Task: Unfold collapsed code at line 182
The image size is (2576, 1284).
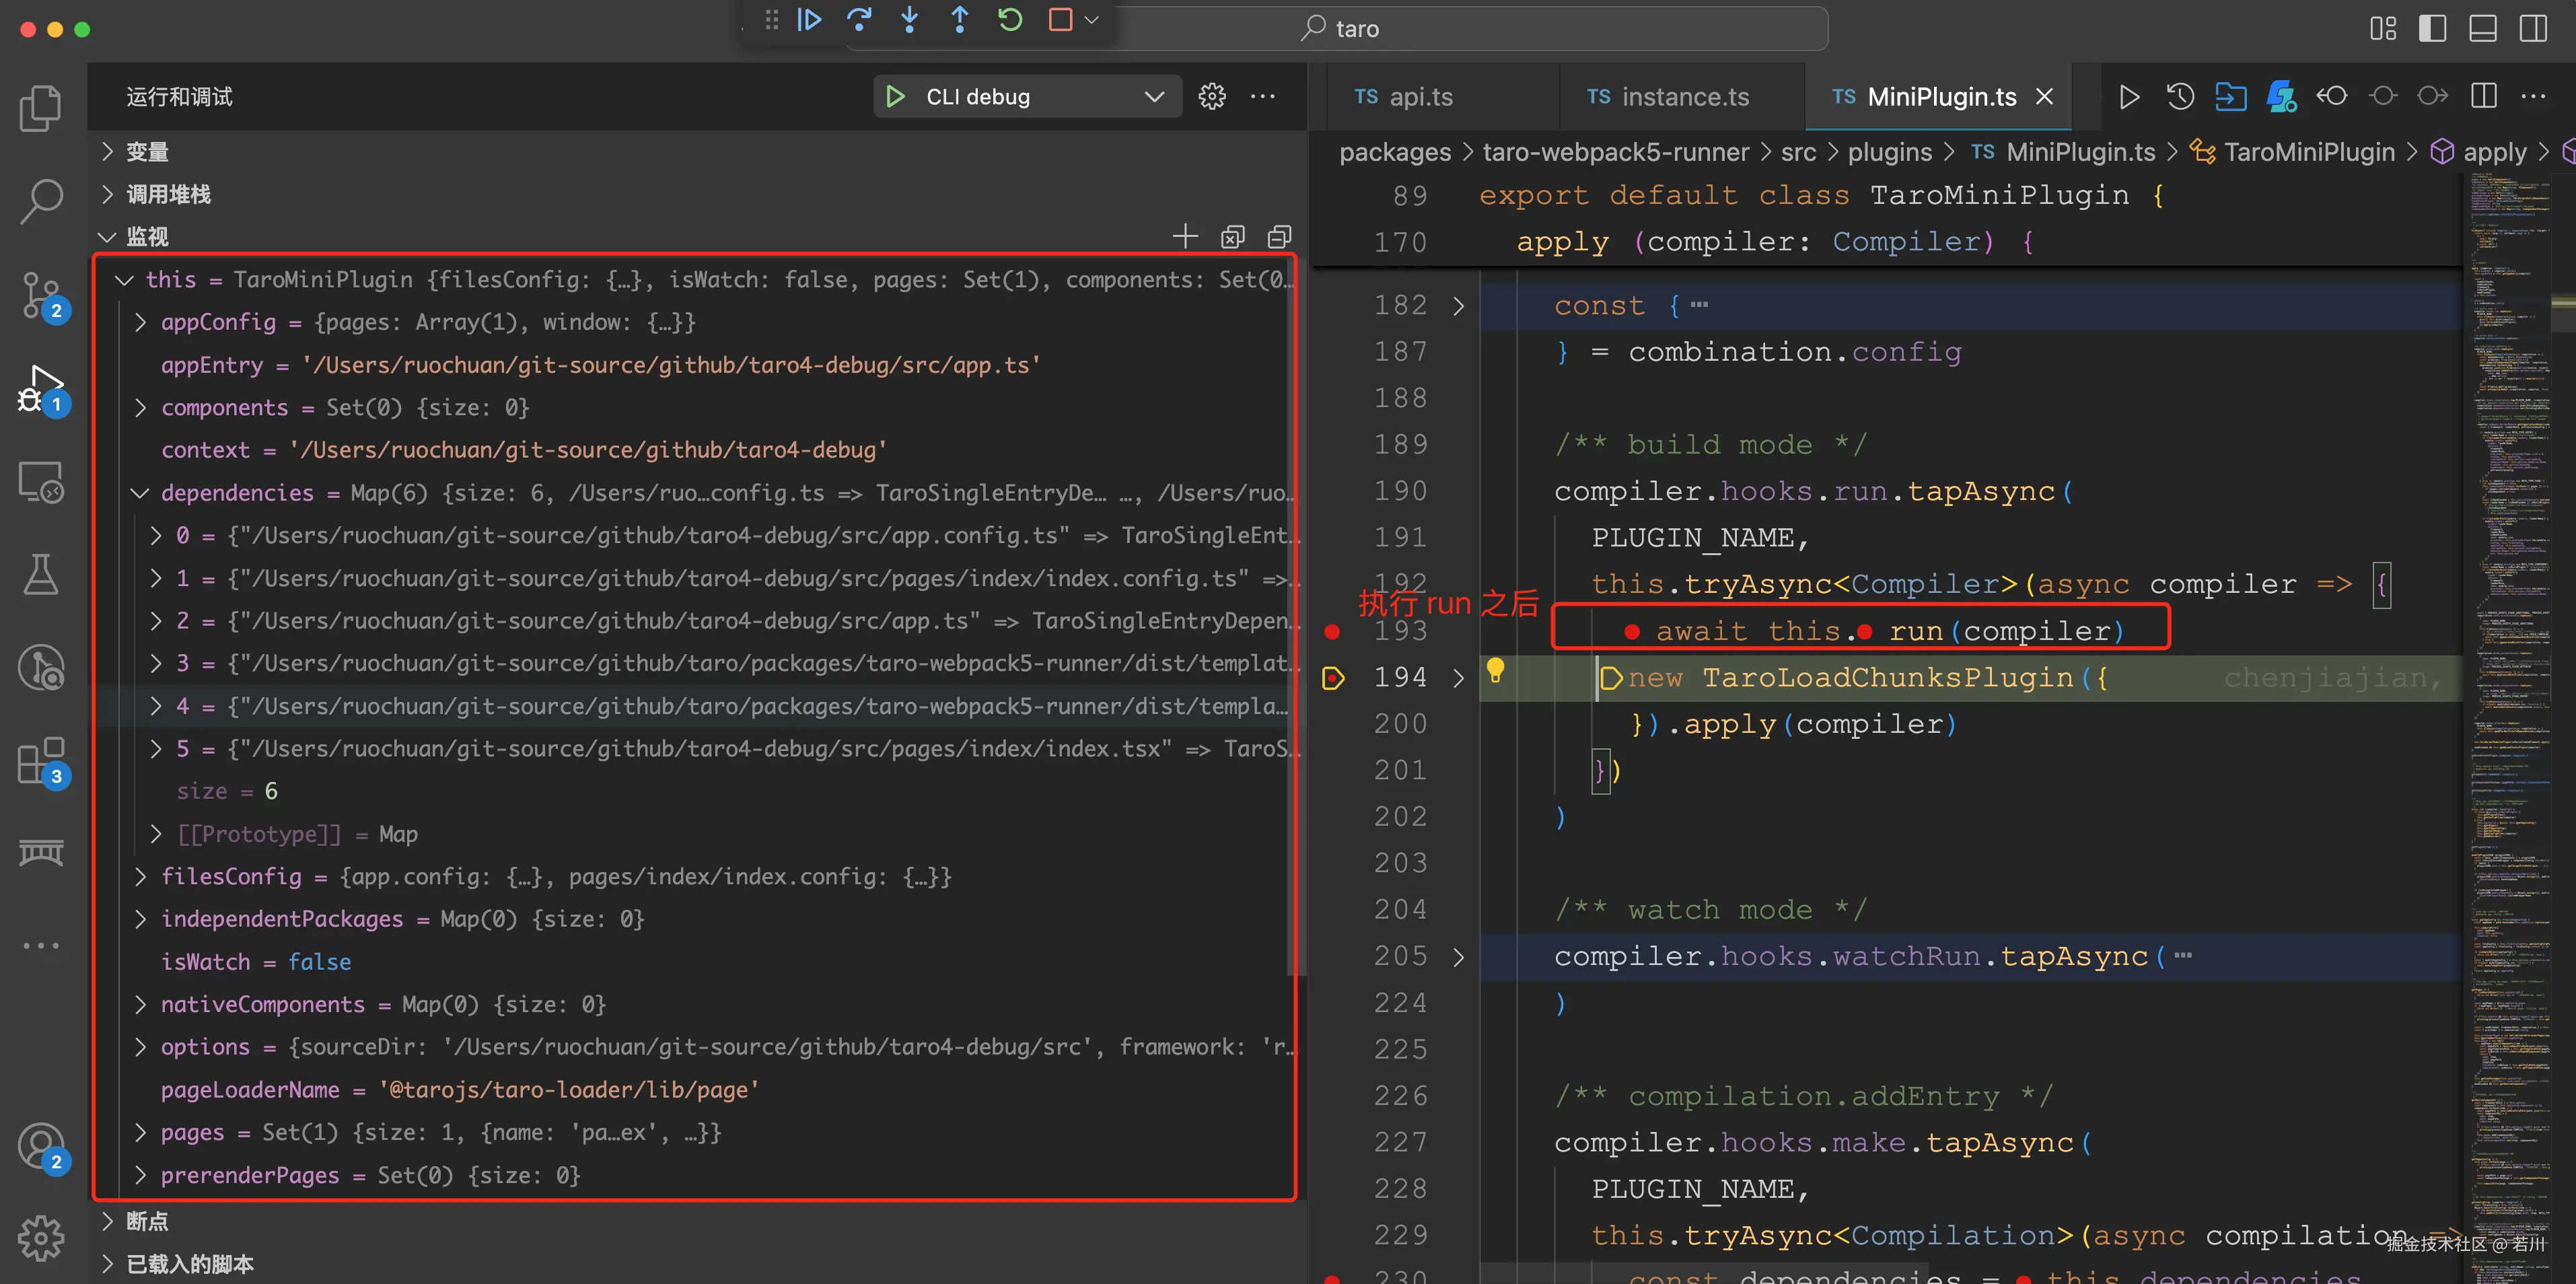Action: point(1458,306)
